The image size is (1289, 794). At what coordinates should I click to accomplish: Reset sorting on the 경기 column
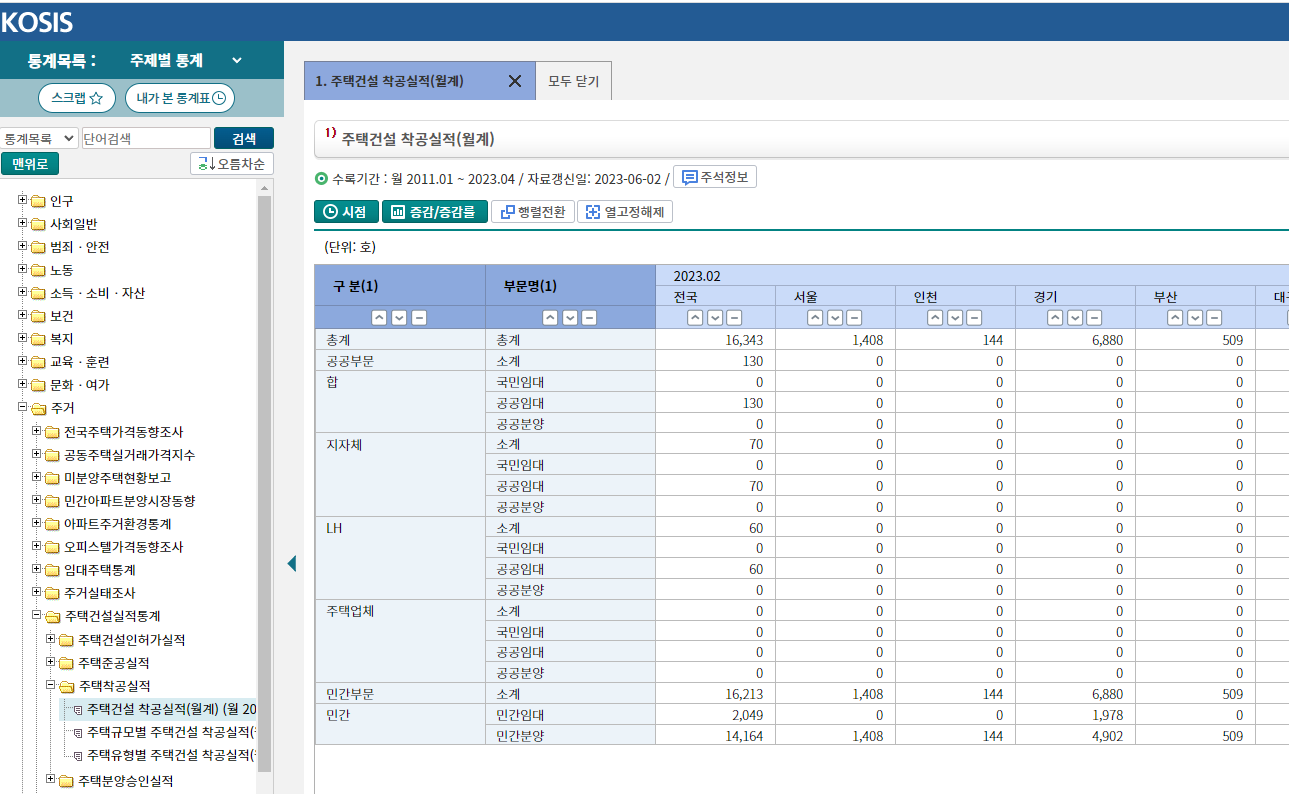pyautogui.click(x=1094, y=318)
